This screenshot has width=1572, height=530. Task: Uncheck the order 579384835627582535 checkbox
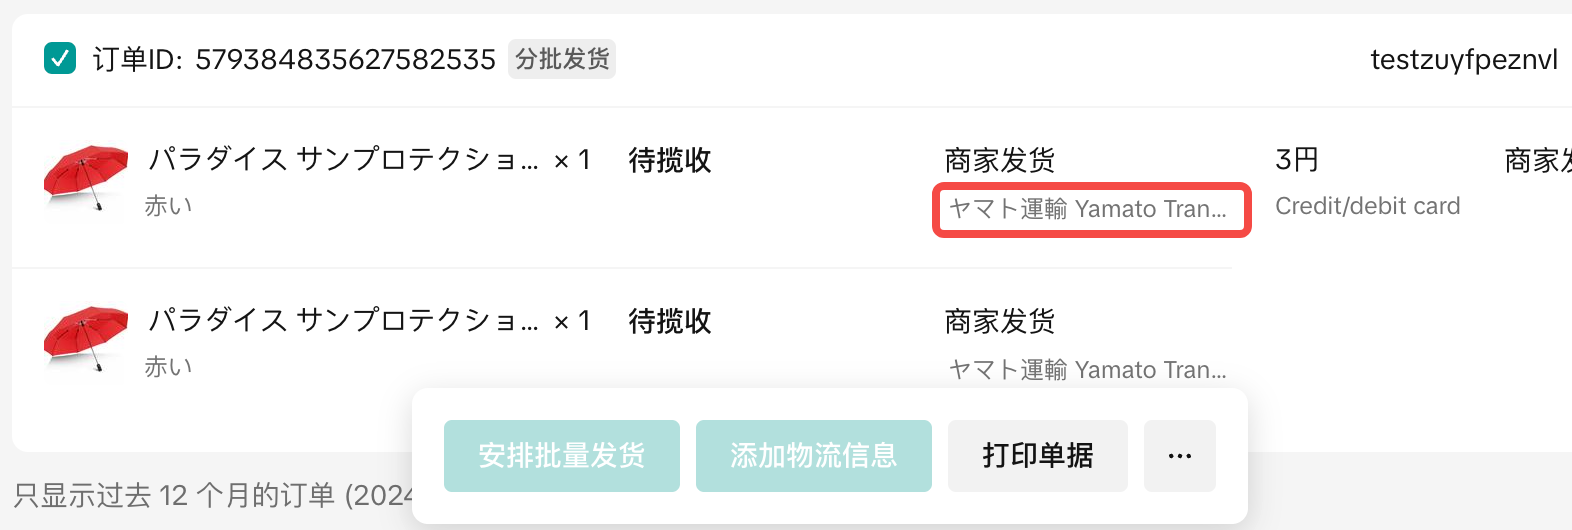tap(60, 59)
